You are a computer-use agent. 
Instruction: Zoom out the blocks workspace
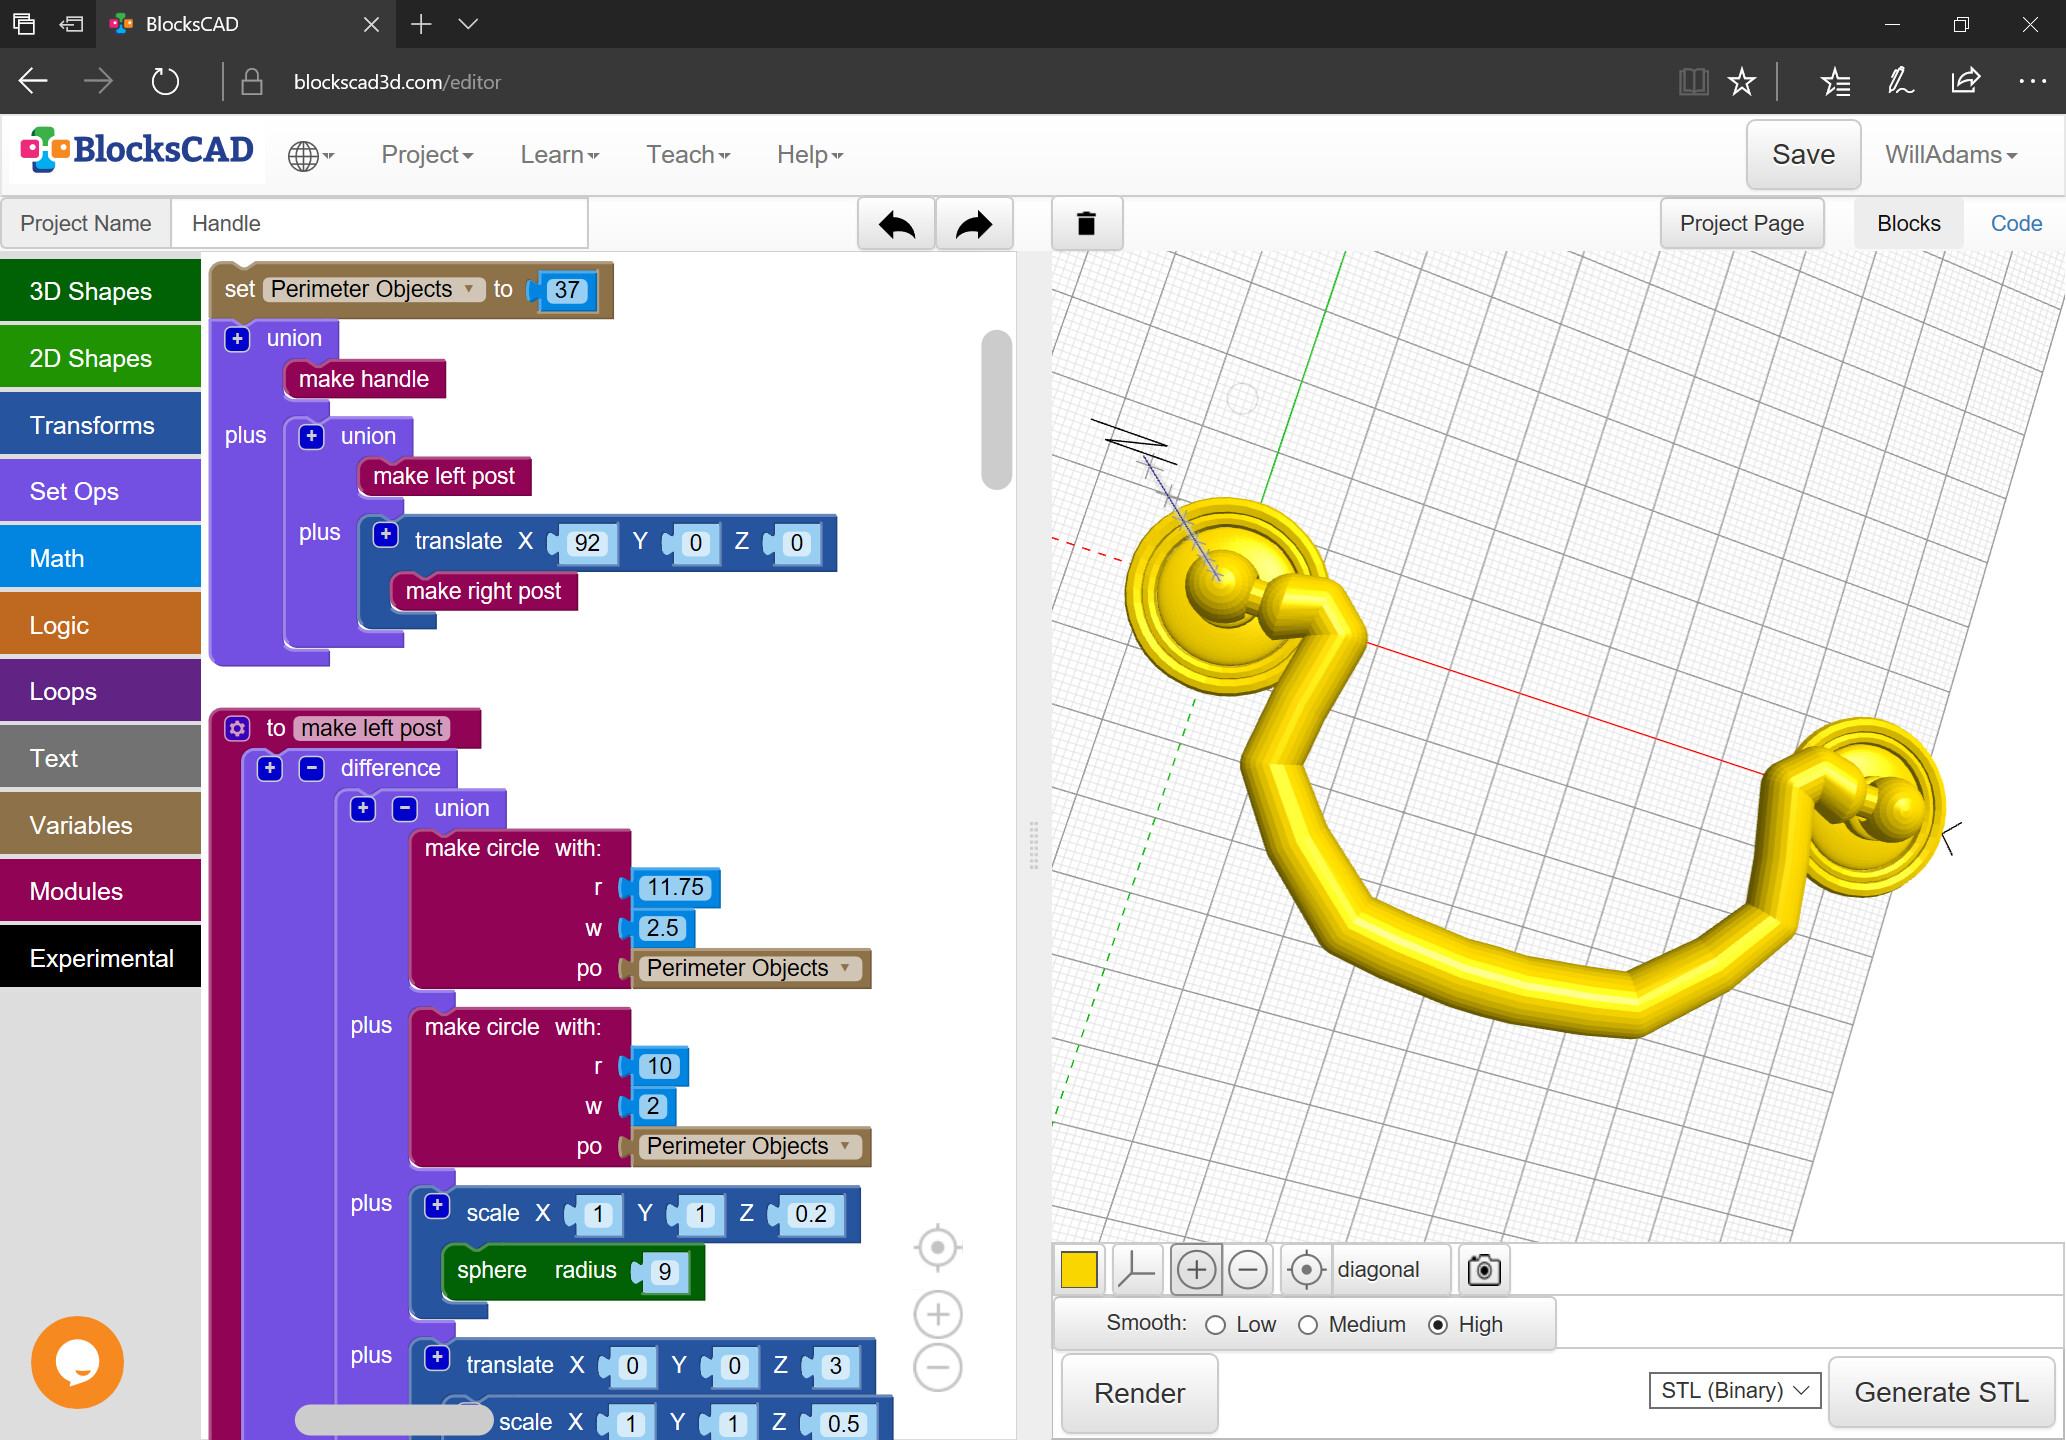938,1367
